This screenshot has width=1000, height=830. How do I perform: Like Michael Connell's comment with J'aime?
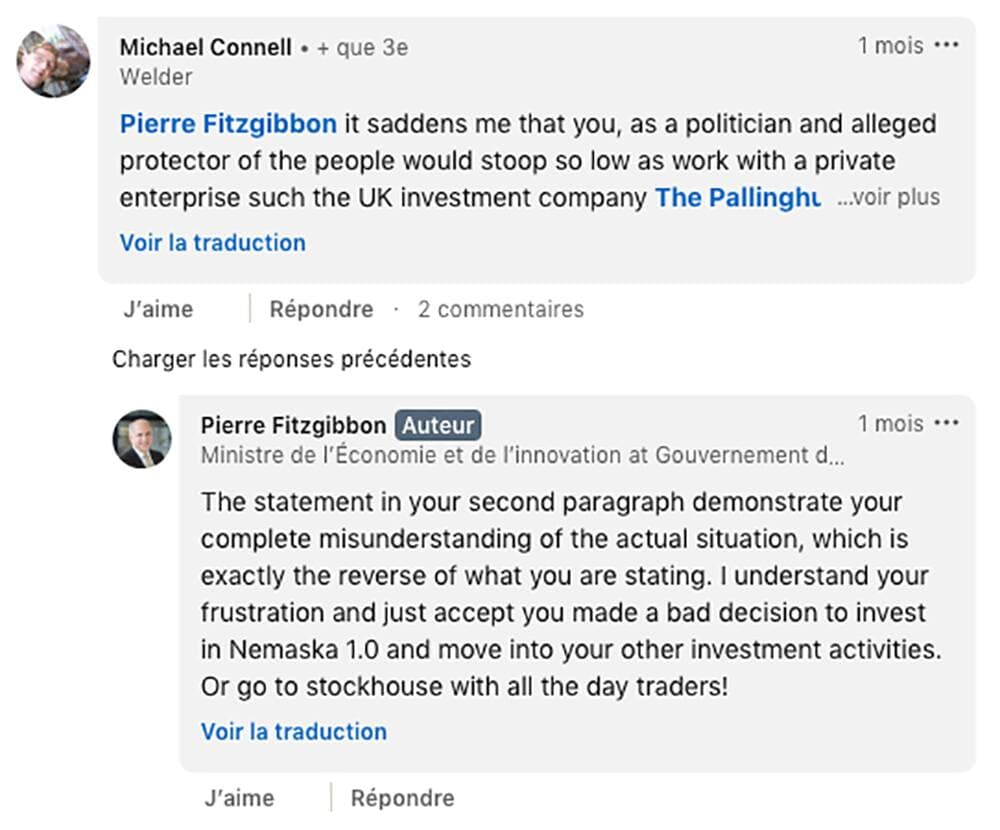(158, 309)
